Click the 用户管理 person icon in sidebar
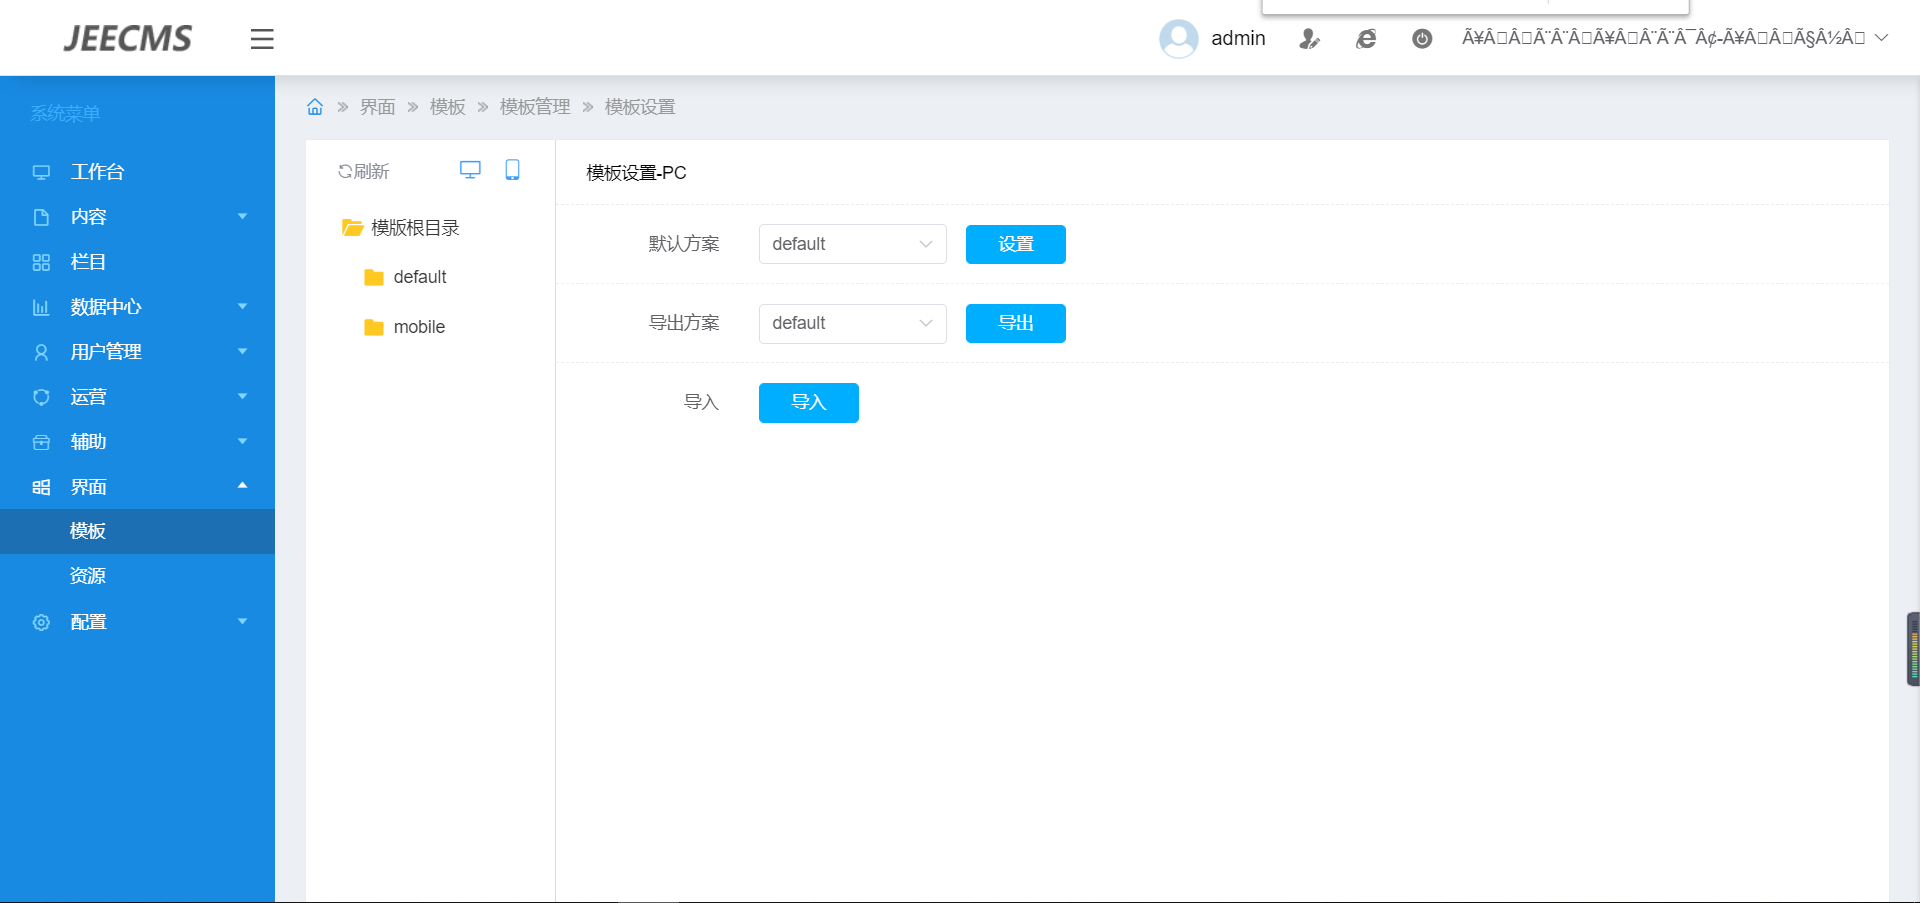The image size is (1920, 903). click(41, 352)
